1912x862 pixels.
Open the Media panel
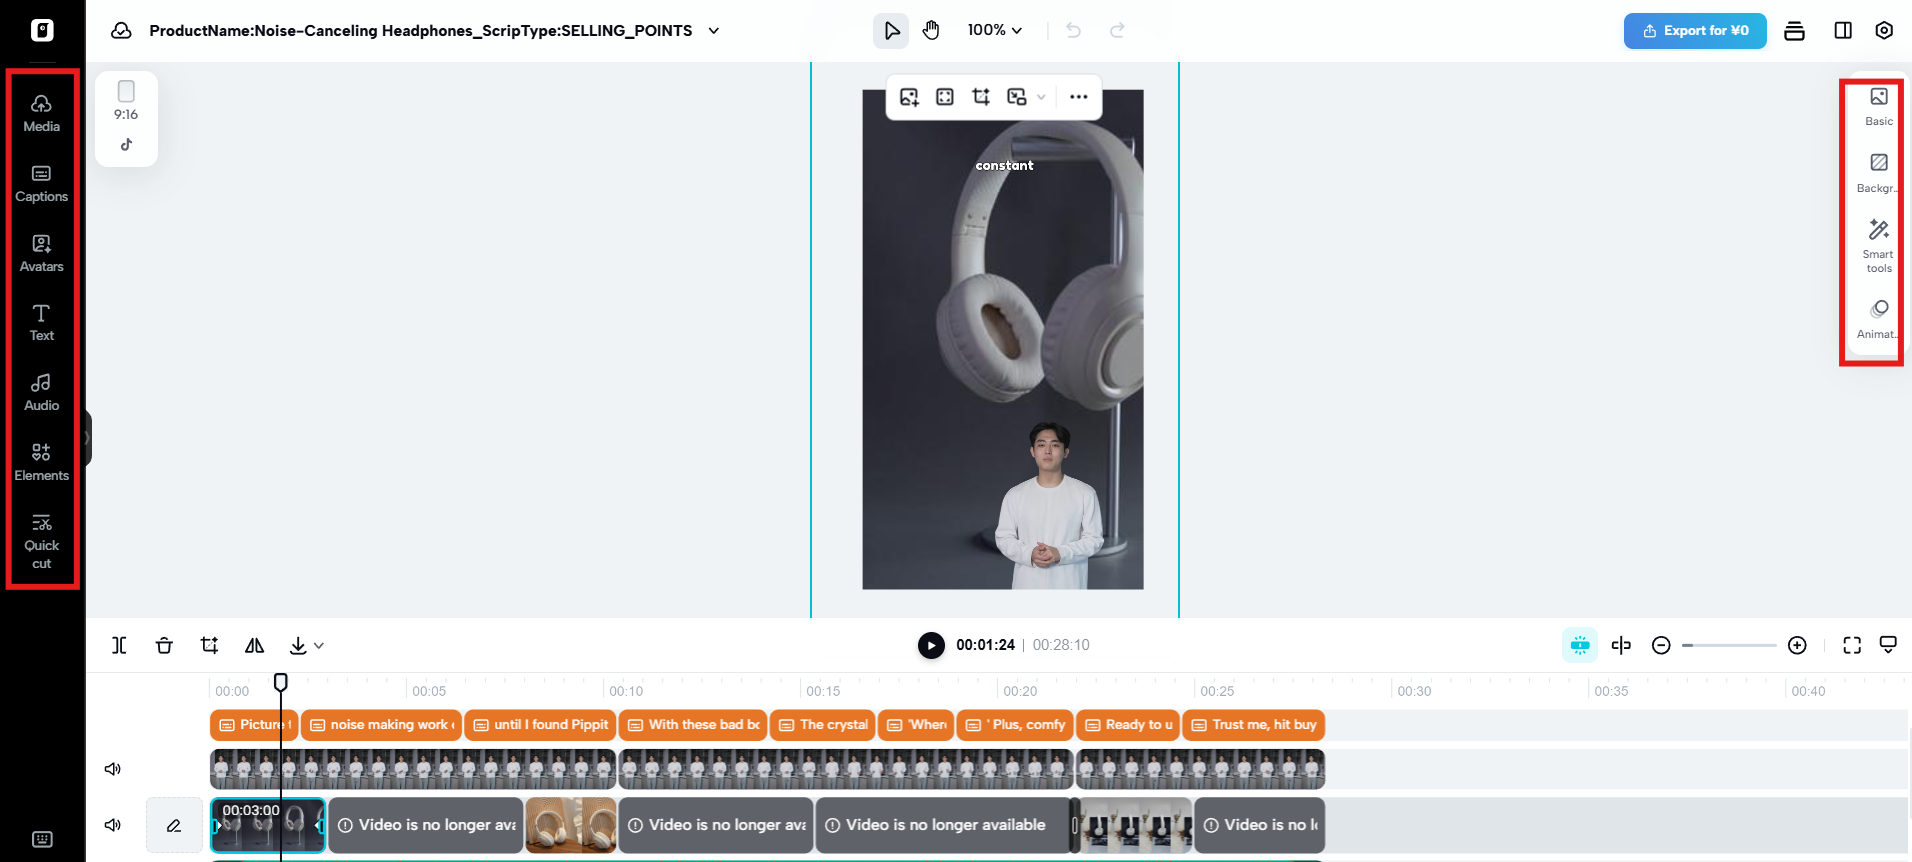click(x=41, y=113)
